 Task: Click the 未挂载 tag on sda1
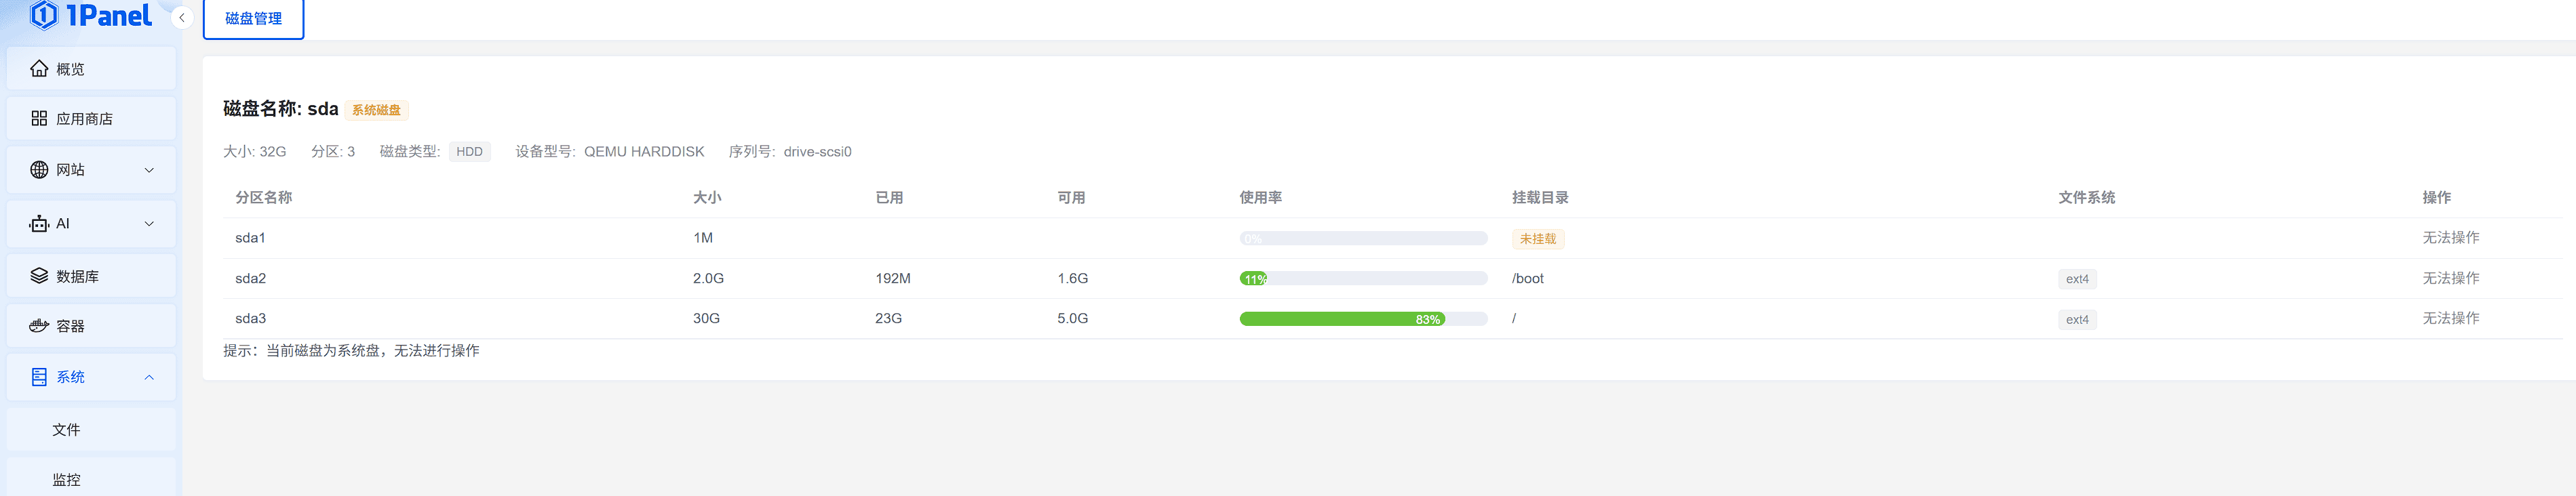coord(1537,239)
